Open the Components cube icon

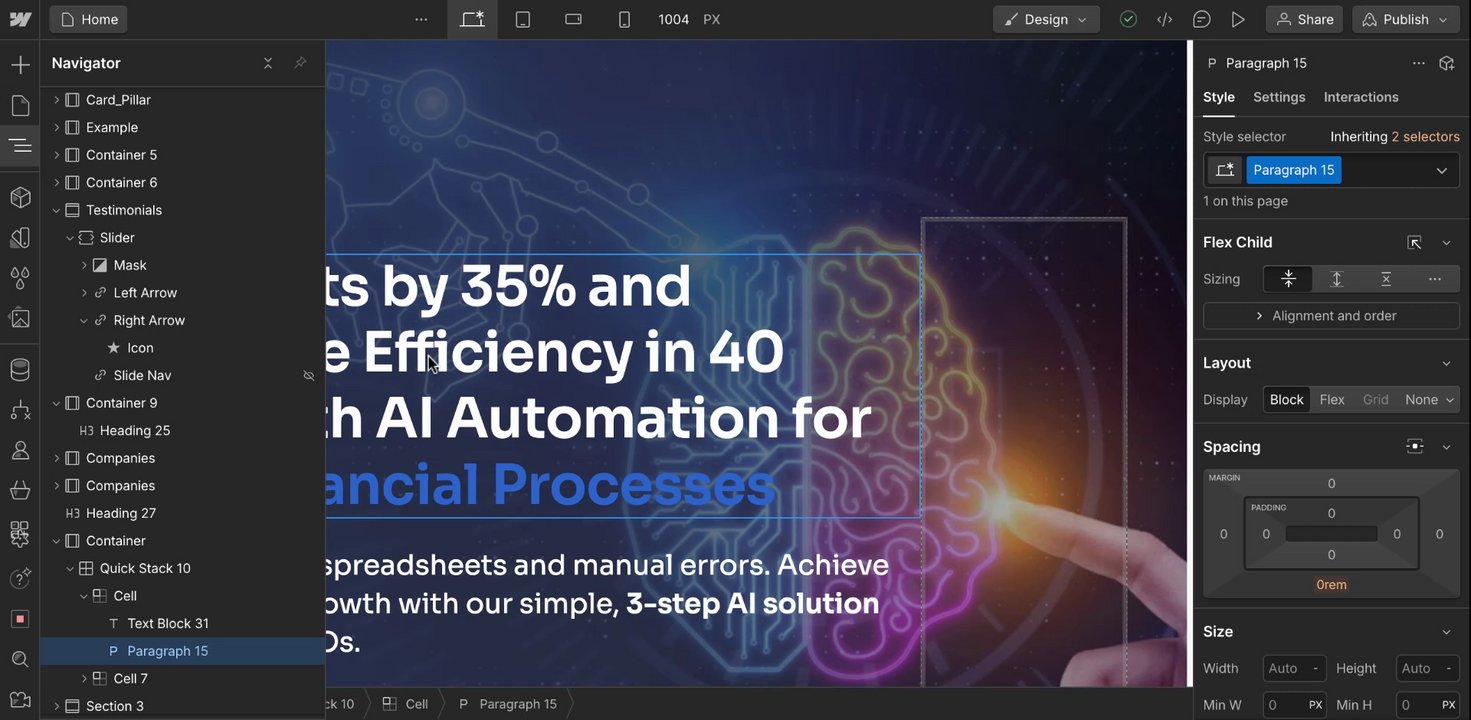[x=20, y=197]
